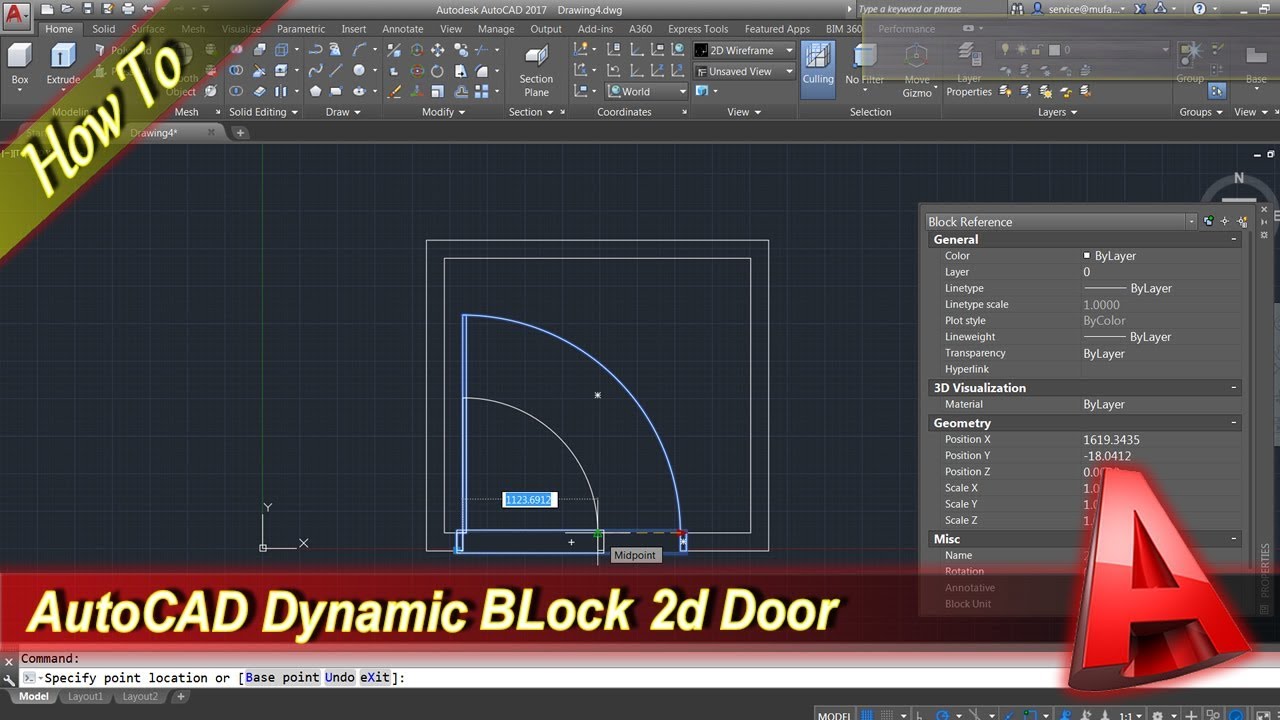This screenshot has width=1280, height=720.
Task: Toggle PICKADD icon in Properties panel
Action: [1209, 221]
